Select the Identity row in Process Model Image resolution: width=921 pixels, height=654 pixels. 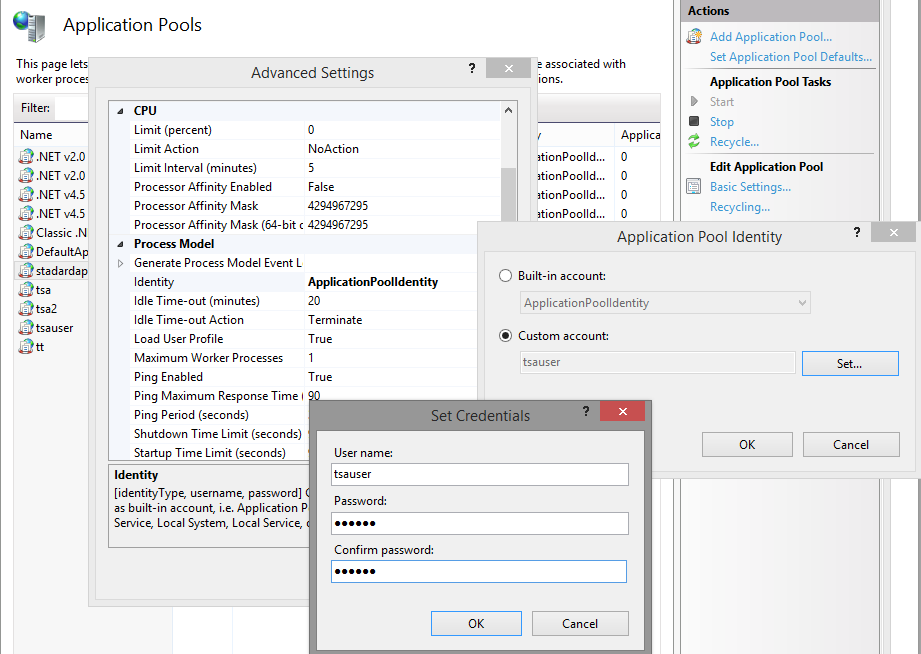tap(303, 282)
